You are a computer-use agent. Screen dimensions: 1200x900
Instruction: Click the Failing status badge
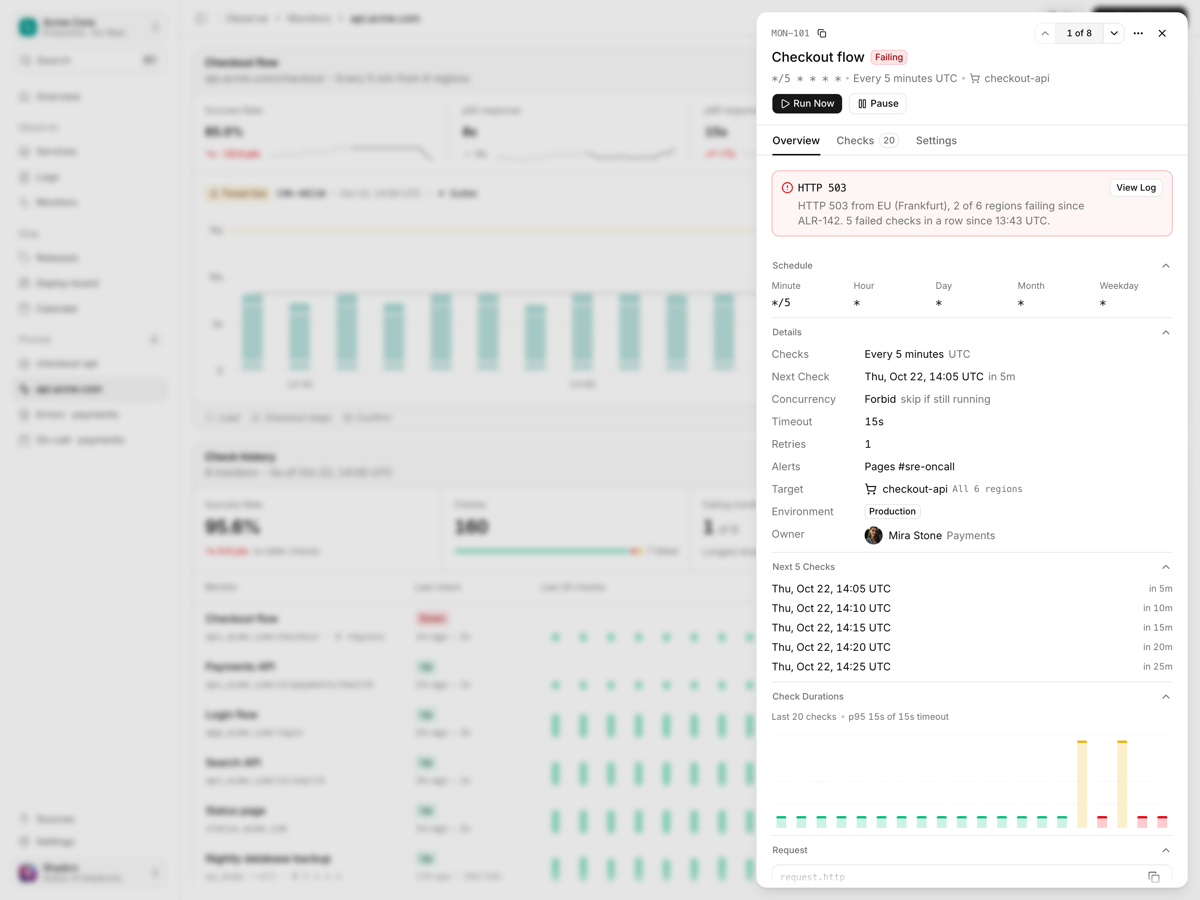click(889, 57)
